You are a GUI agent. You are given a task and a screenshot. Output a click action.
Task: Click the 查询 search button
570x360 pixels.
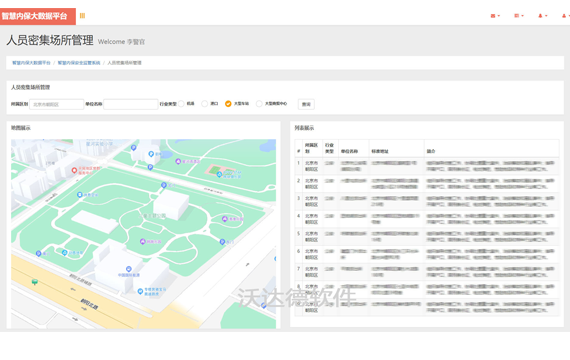(306, 104)
